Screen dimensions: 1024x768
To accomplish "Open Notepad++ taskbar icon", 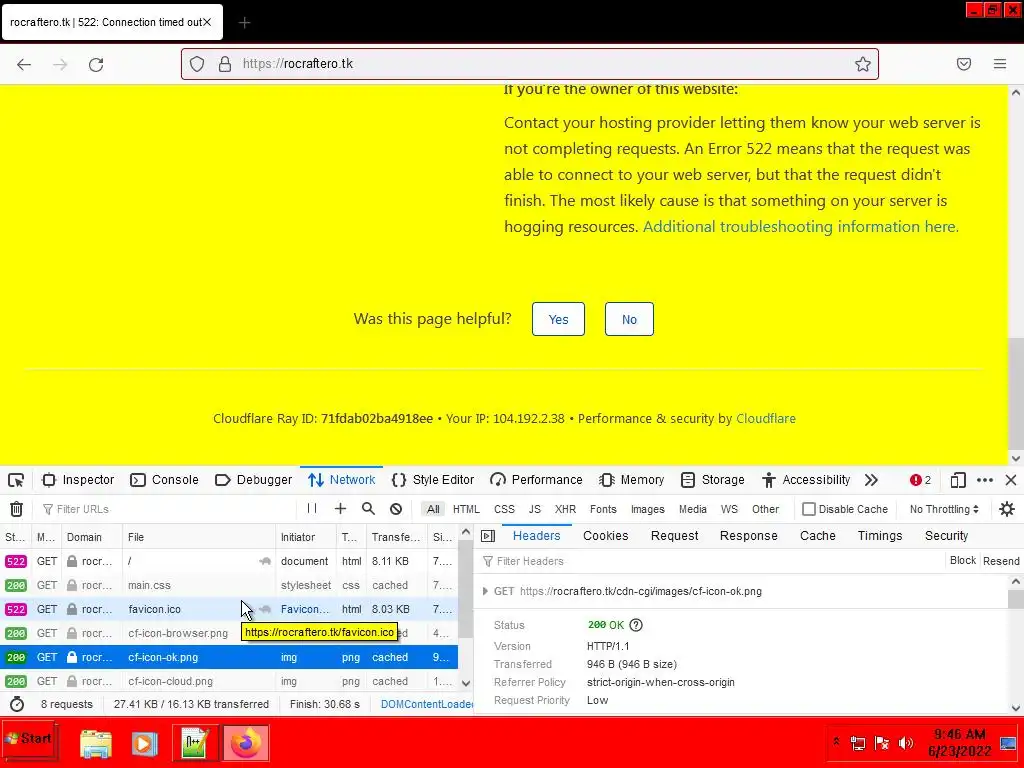I will click(x=195, y=743).
